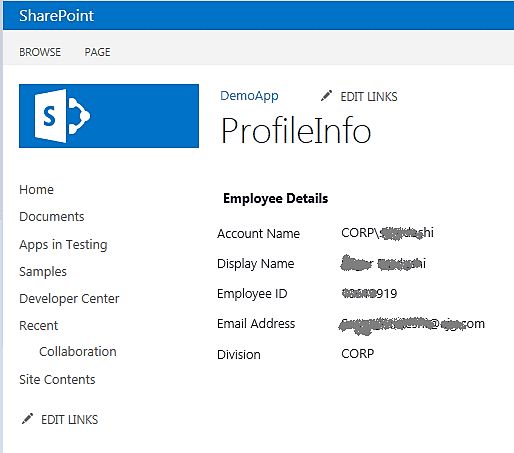Open the DemoApp site link
Screen dimensions: 514x453
pos(249,96)
